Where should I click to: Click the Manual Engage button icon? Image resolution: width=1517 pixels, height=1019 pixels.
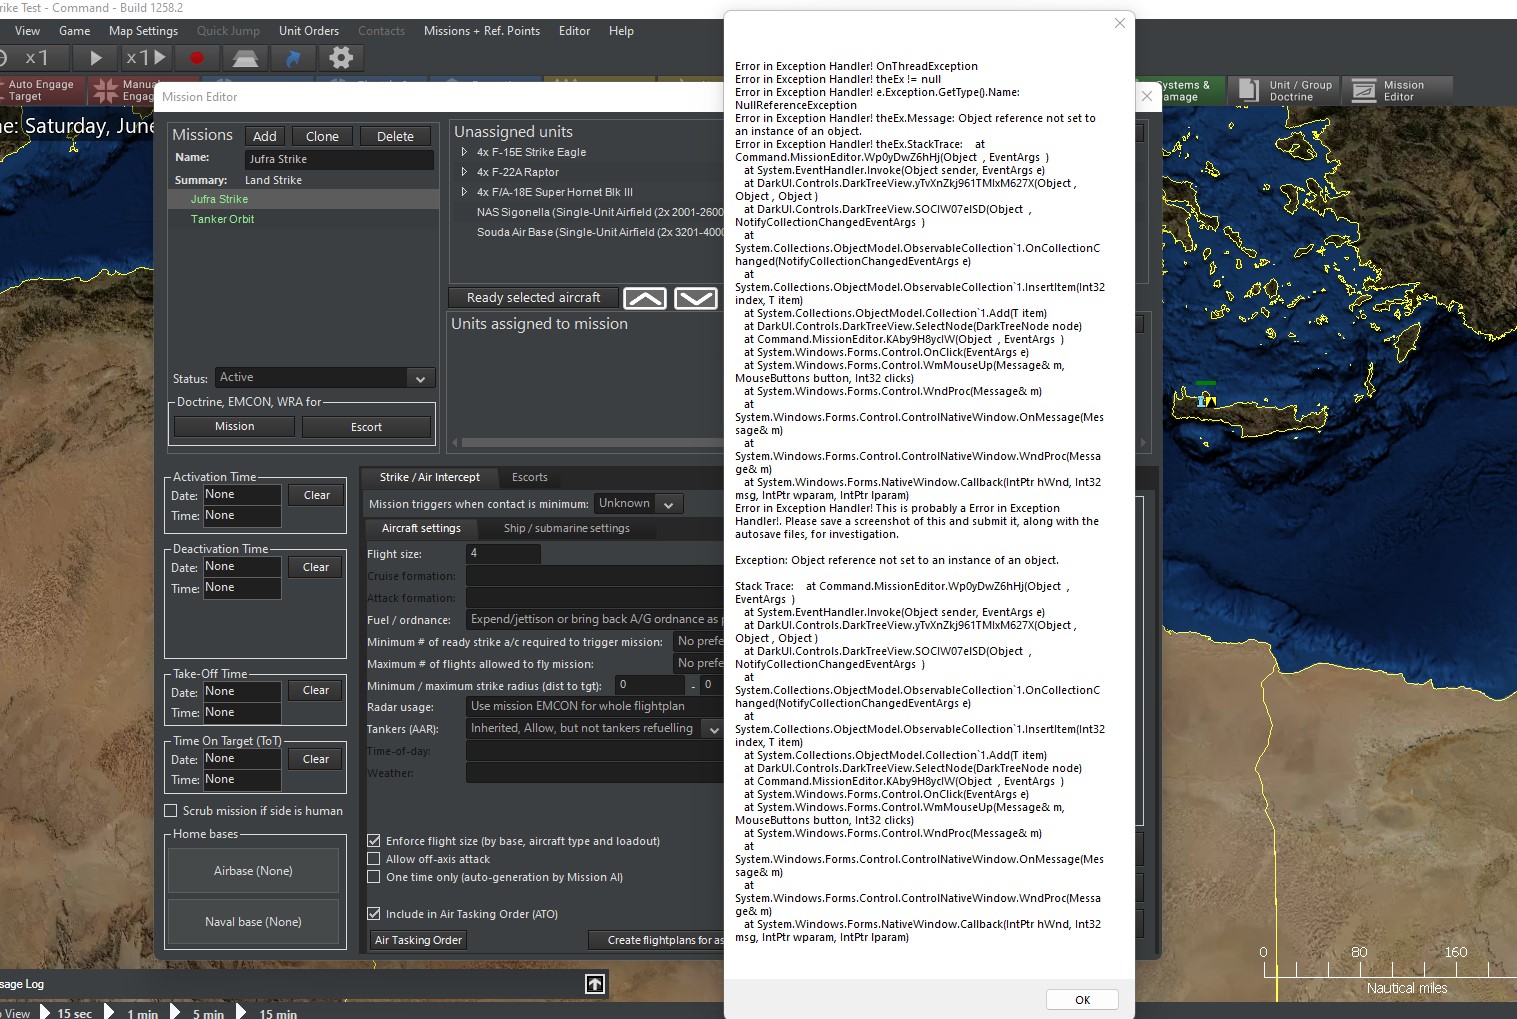pos(104,91)
